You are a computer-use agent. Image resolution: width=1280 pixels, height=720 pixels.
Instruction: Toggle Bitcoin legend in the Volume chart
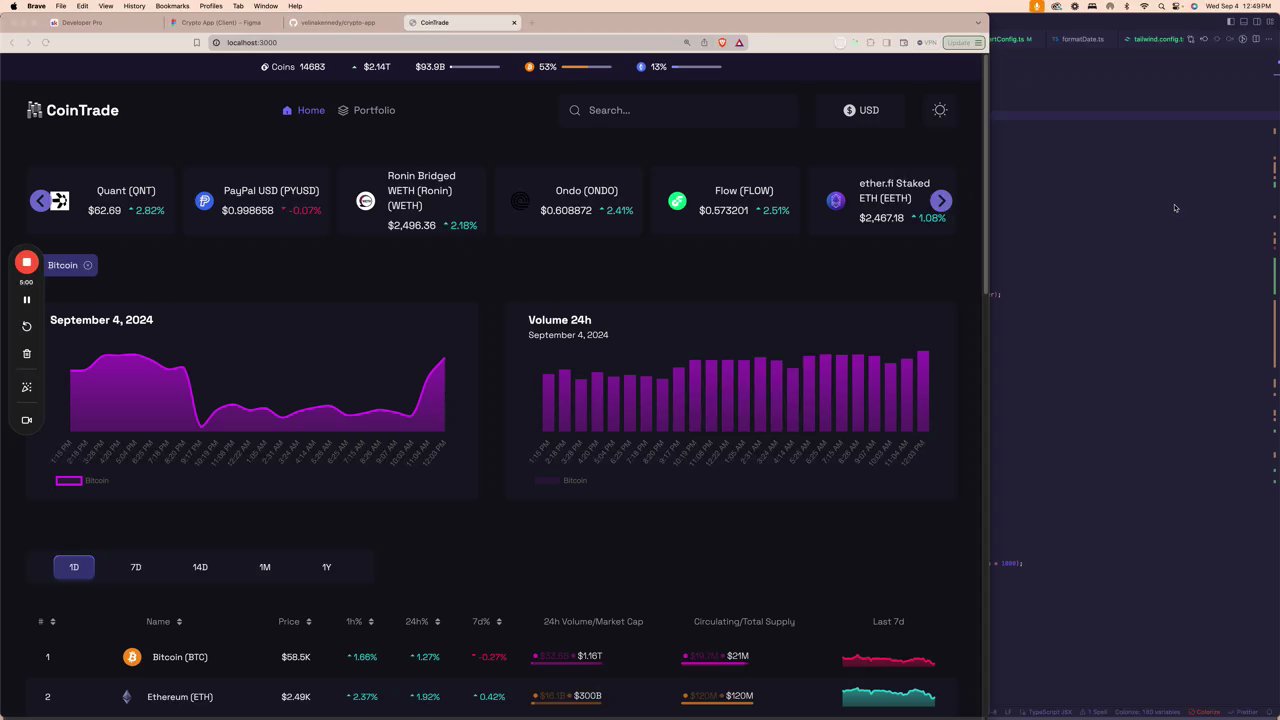coord(561,481)
